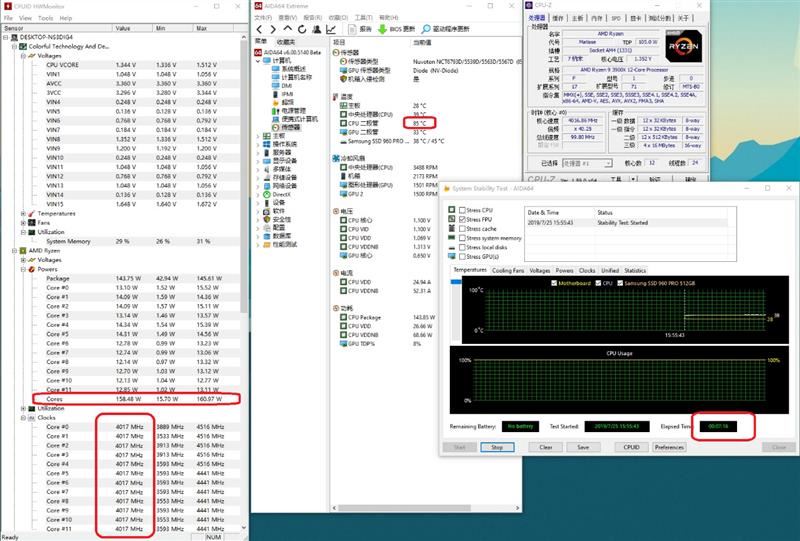Stop the stability test
The width and height of the screenshot is (800, 541).
point(497,447)
